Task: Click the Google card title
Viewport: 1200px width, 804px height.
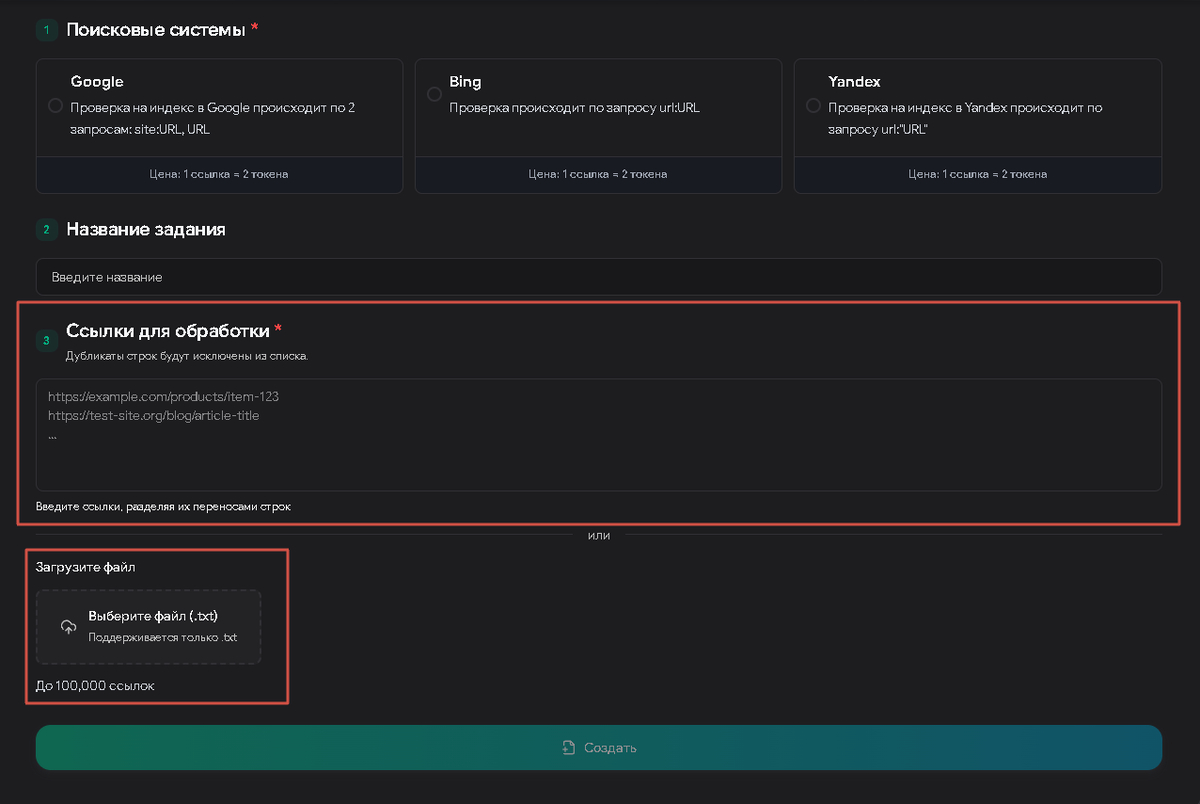Action: point(97,82)
